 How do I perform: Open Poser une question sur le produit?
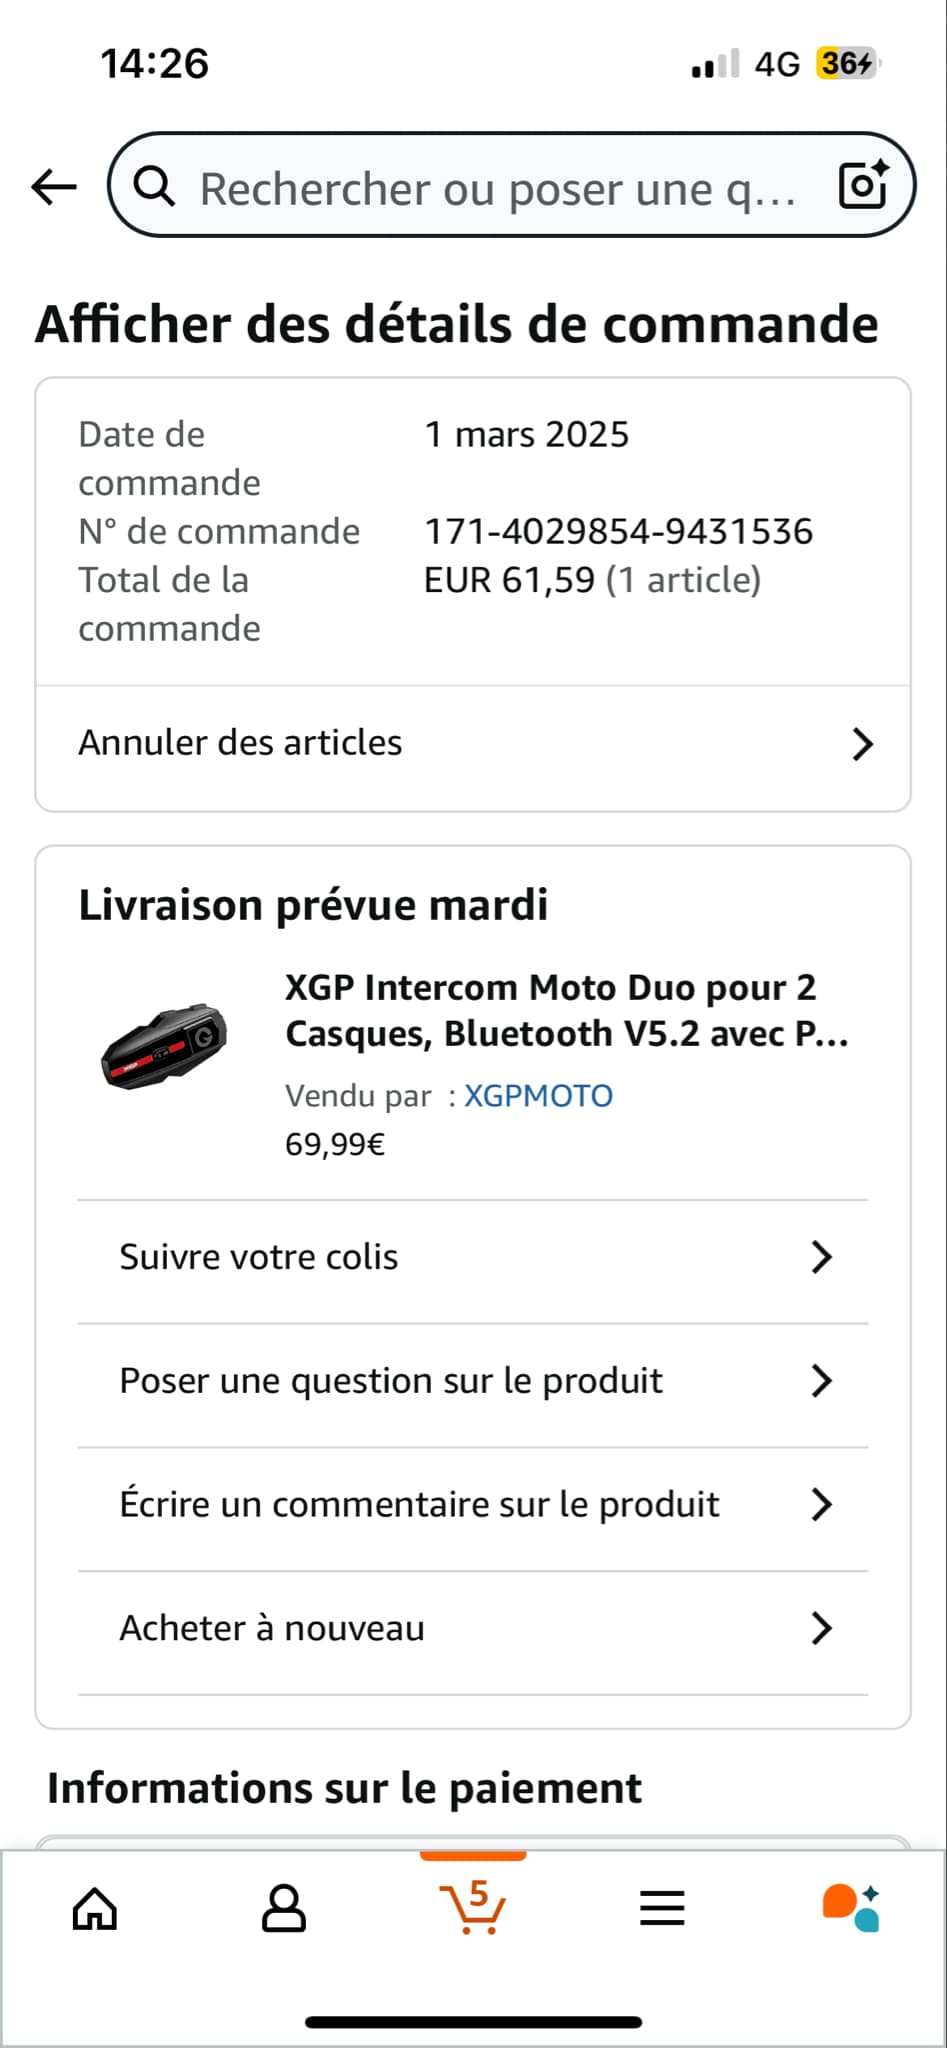coord(391,1381)
